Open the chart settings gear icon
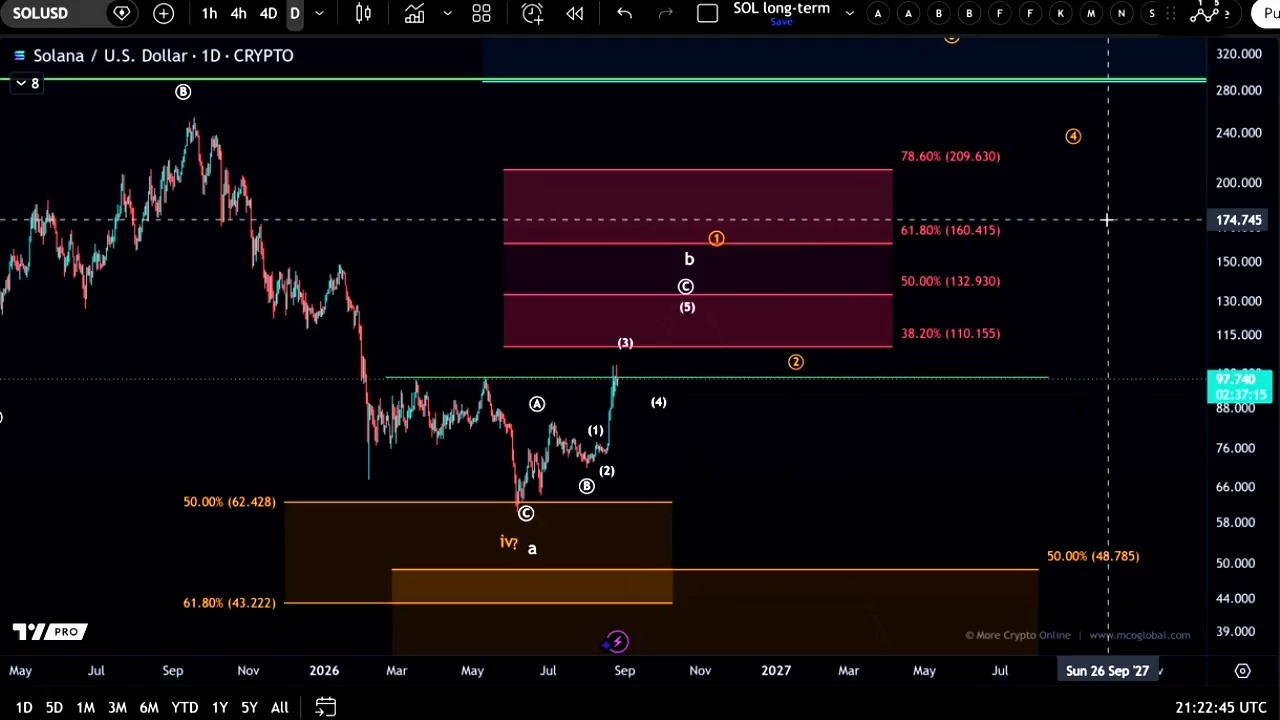The image size is (1280, 720). tap(1242, 671)
